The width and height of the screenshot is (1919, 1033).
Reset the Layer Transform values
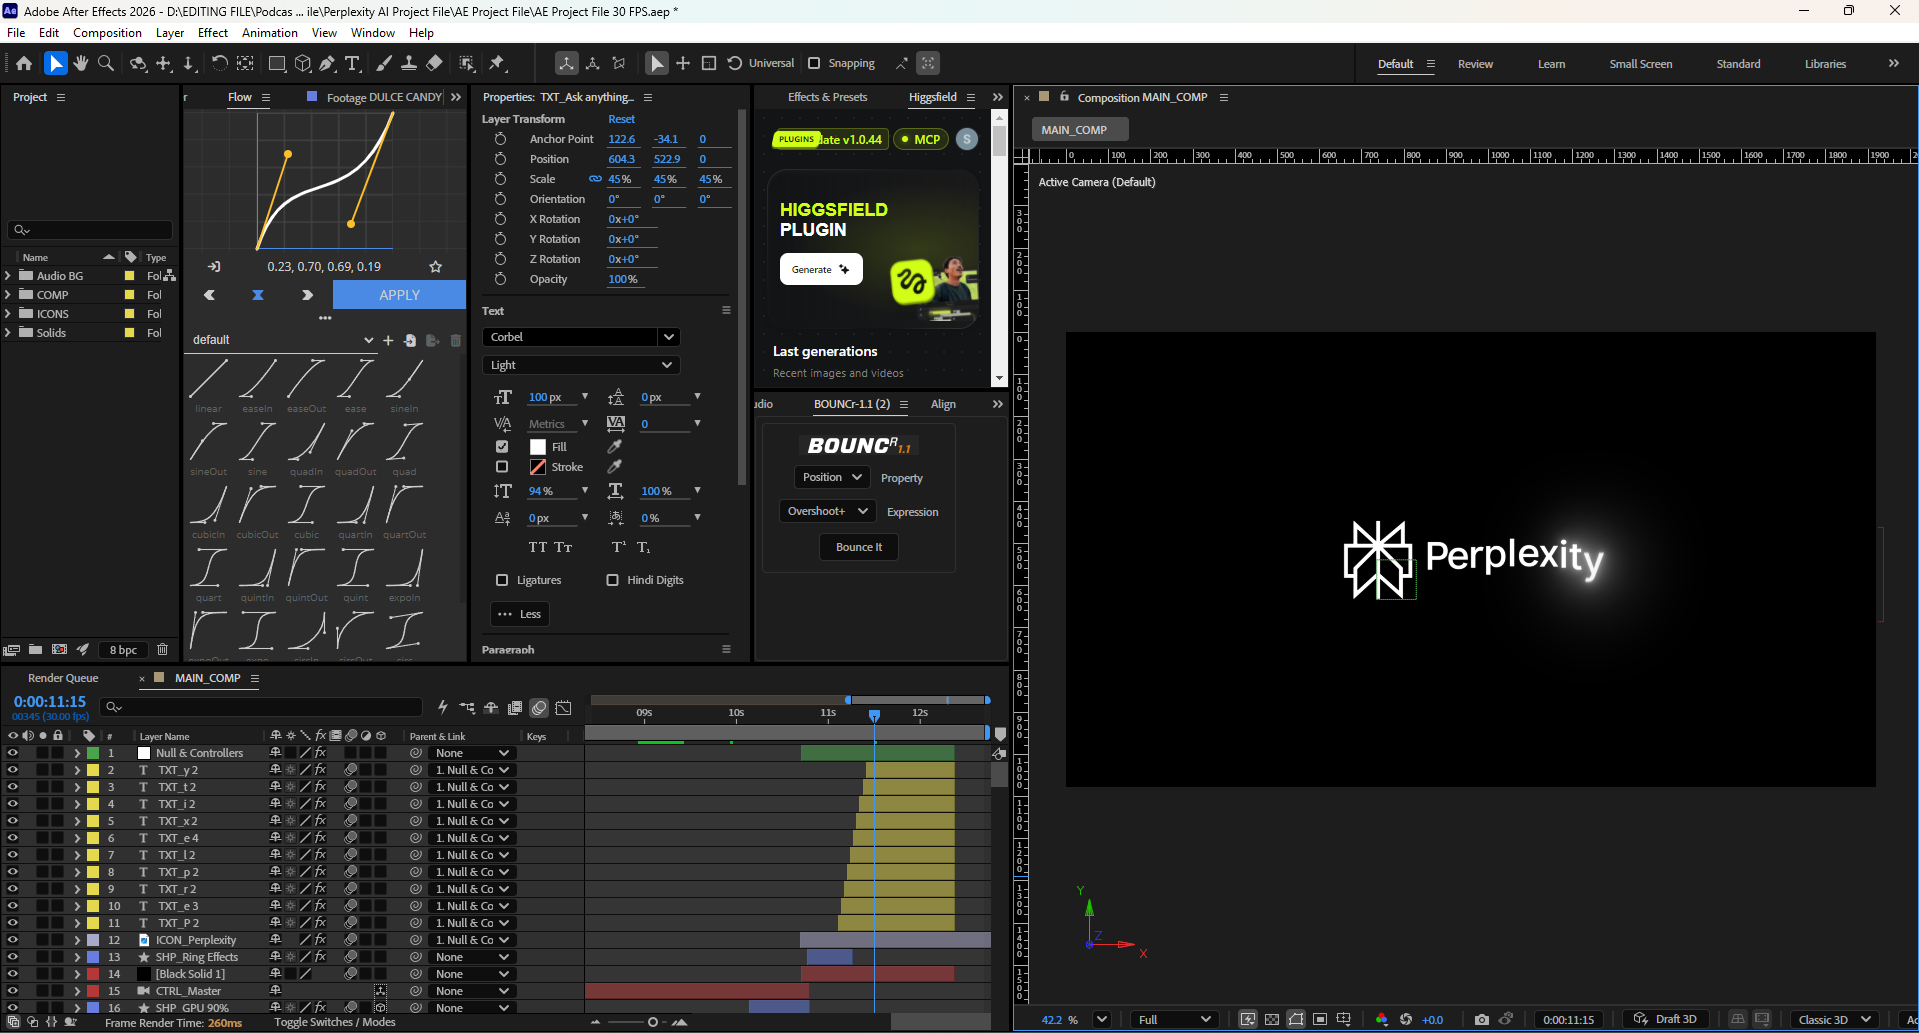pos(621,119)
